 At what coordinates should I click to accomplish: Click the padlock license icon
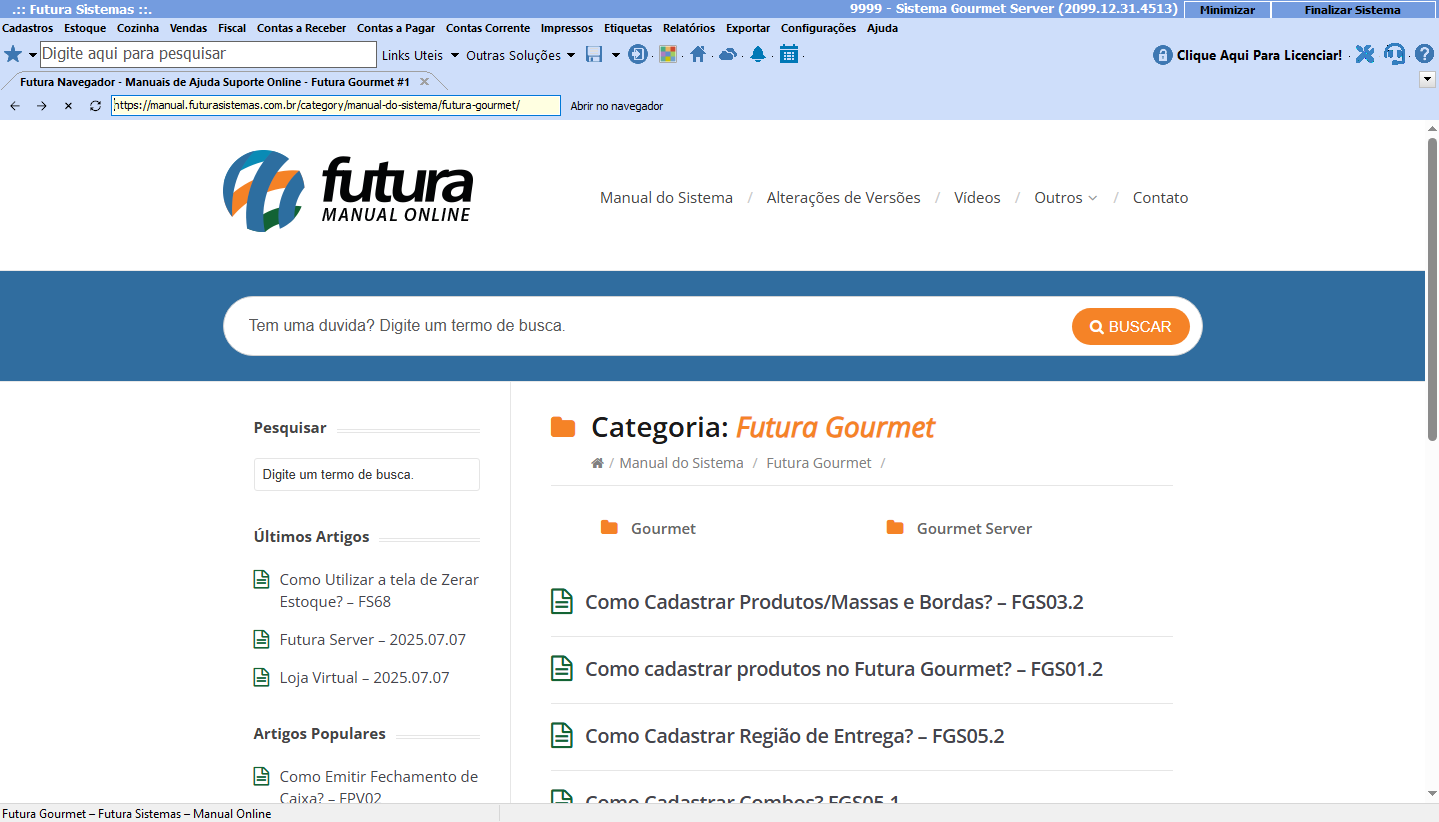pos(1162,55)
